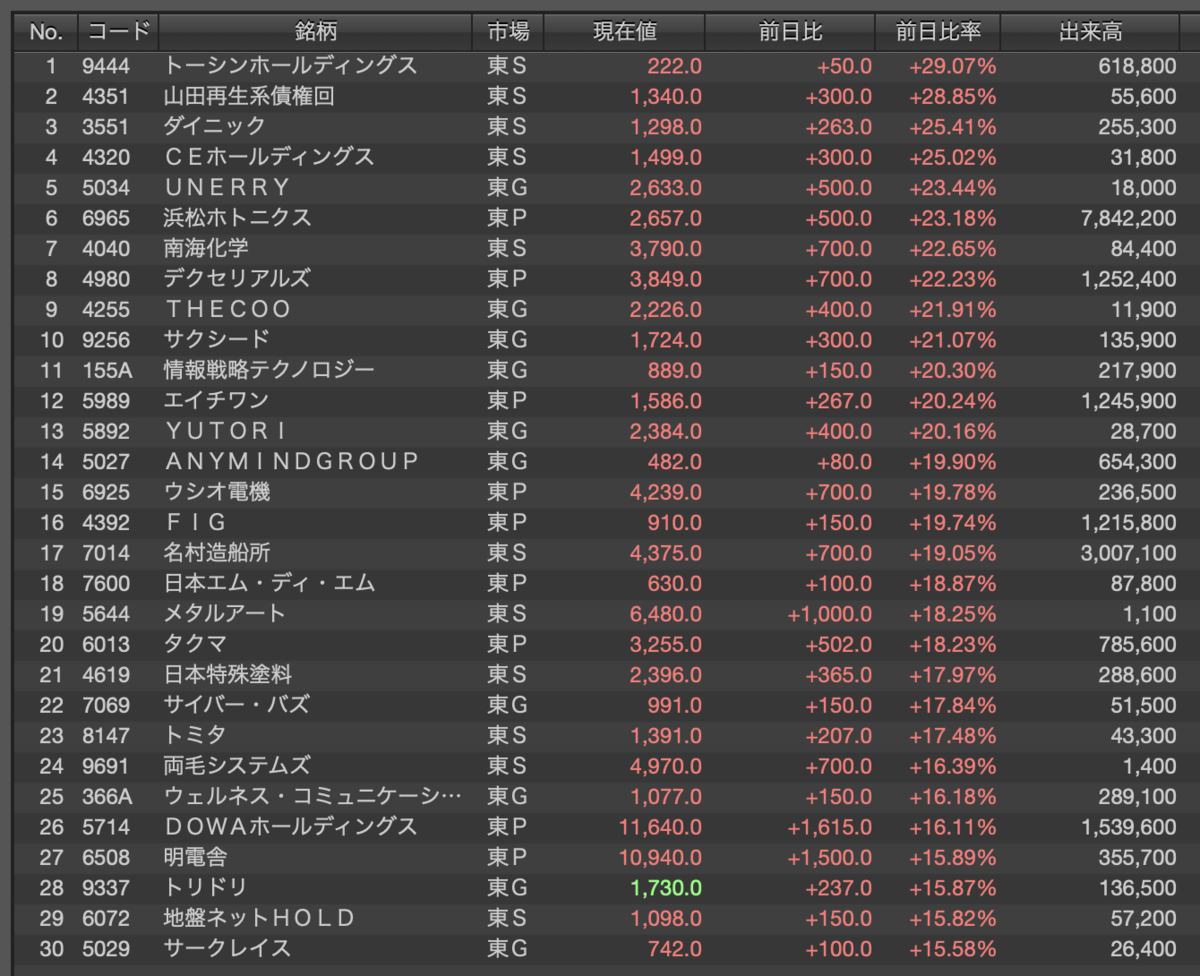Click volume 7,842,200 cell
This screenshot has height=976, width=1200.
click(1128, 218)
